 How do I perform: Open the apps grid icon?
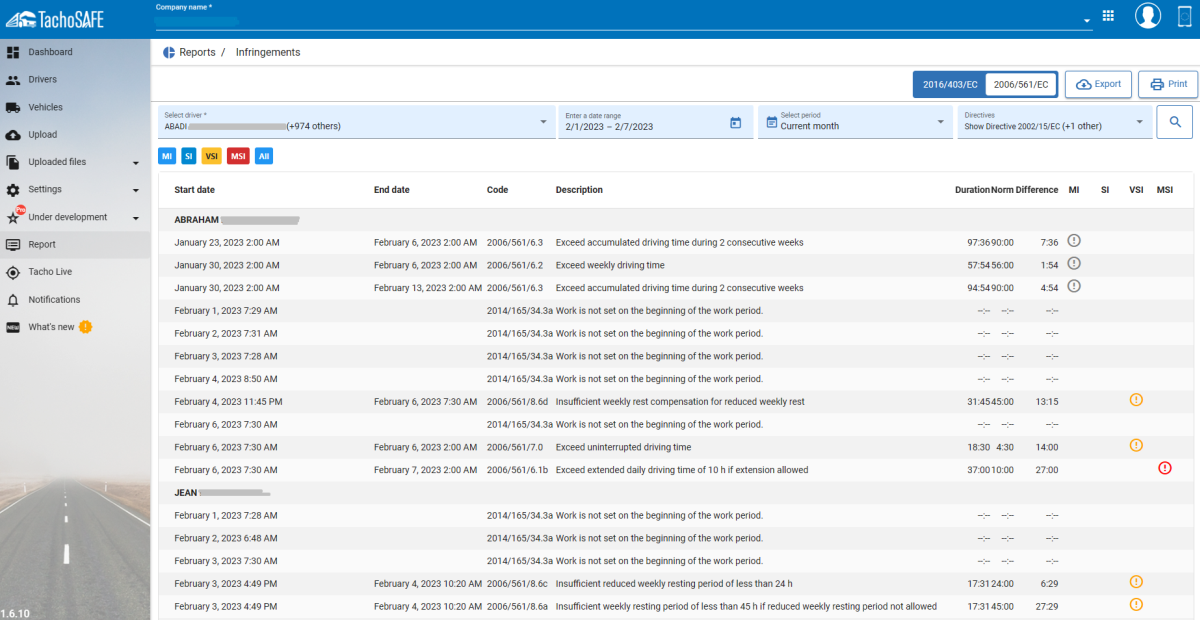point(1108,16)
